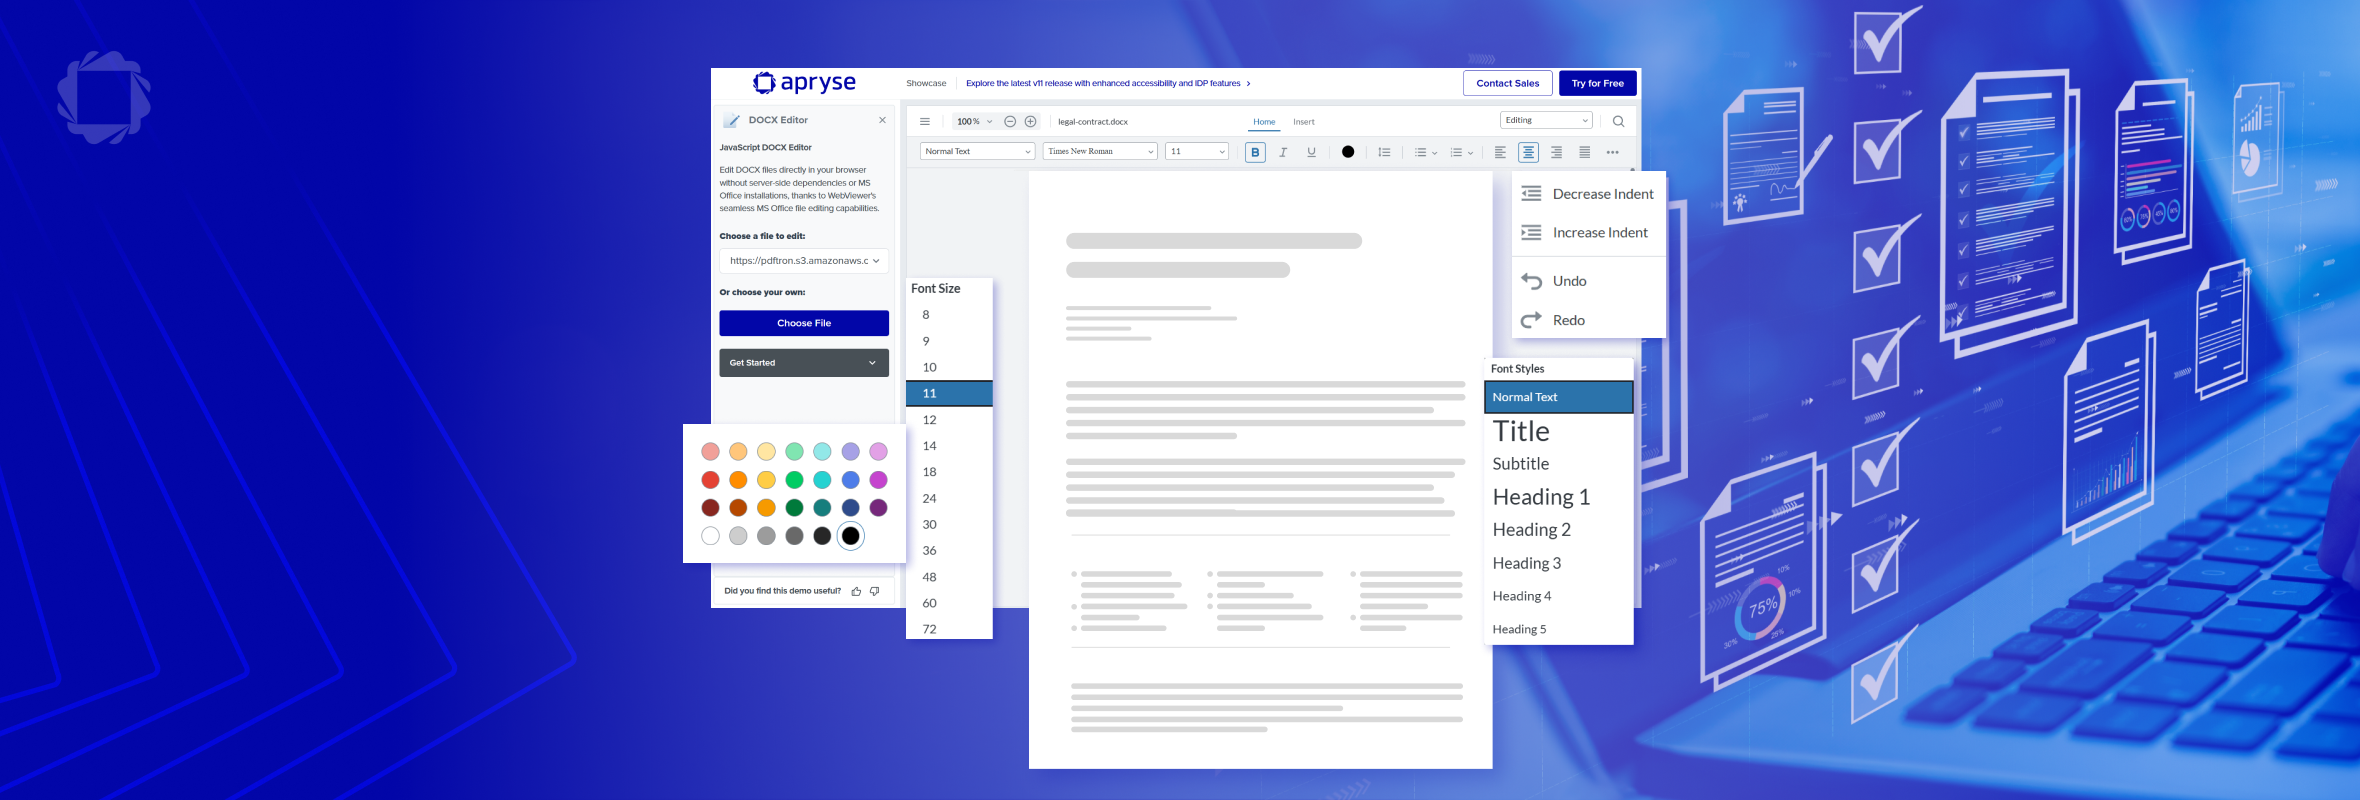Open the Showcase link
The width and height of the screenshot is (2360, 800).
pyautogui.click(x=926, y=83)
